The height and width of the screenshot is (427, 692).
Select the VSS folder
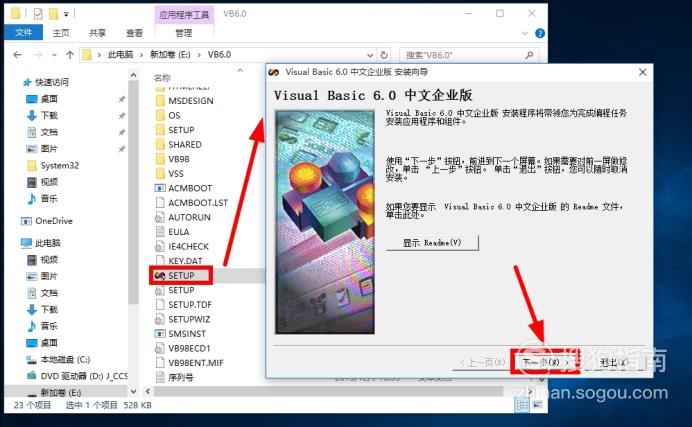coord(176,174)
